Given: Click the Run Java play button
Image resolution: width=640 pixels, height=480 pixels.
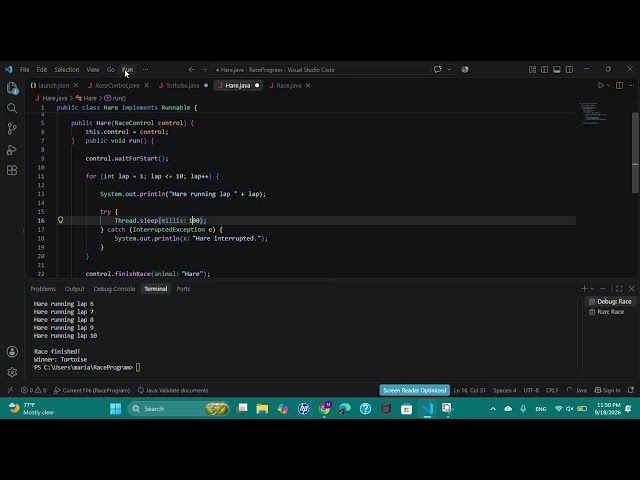Looking at the screenshot, I should point(600,85).
